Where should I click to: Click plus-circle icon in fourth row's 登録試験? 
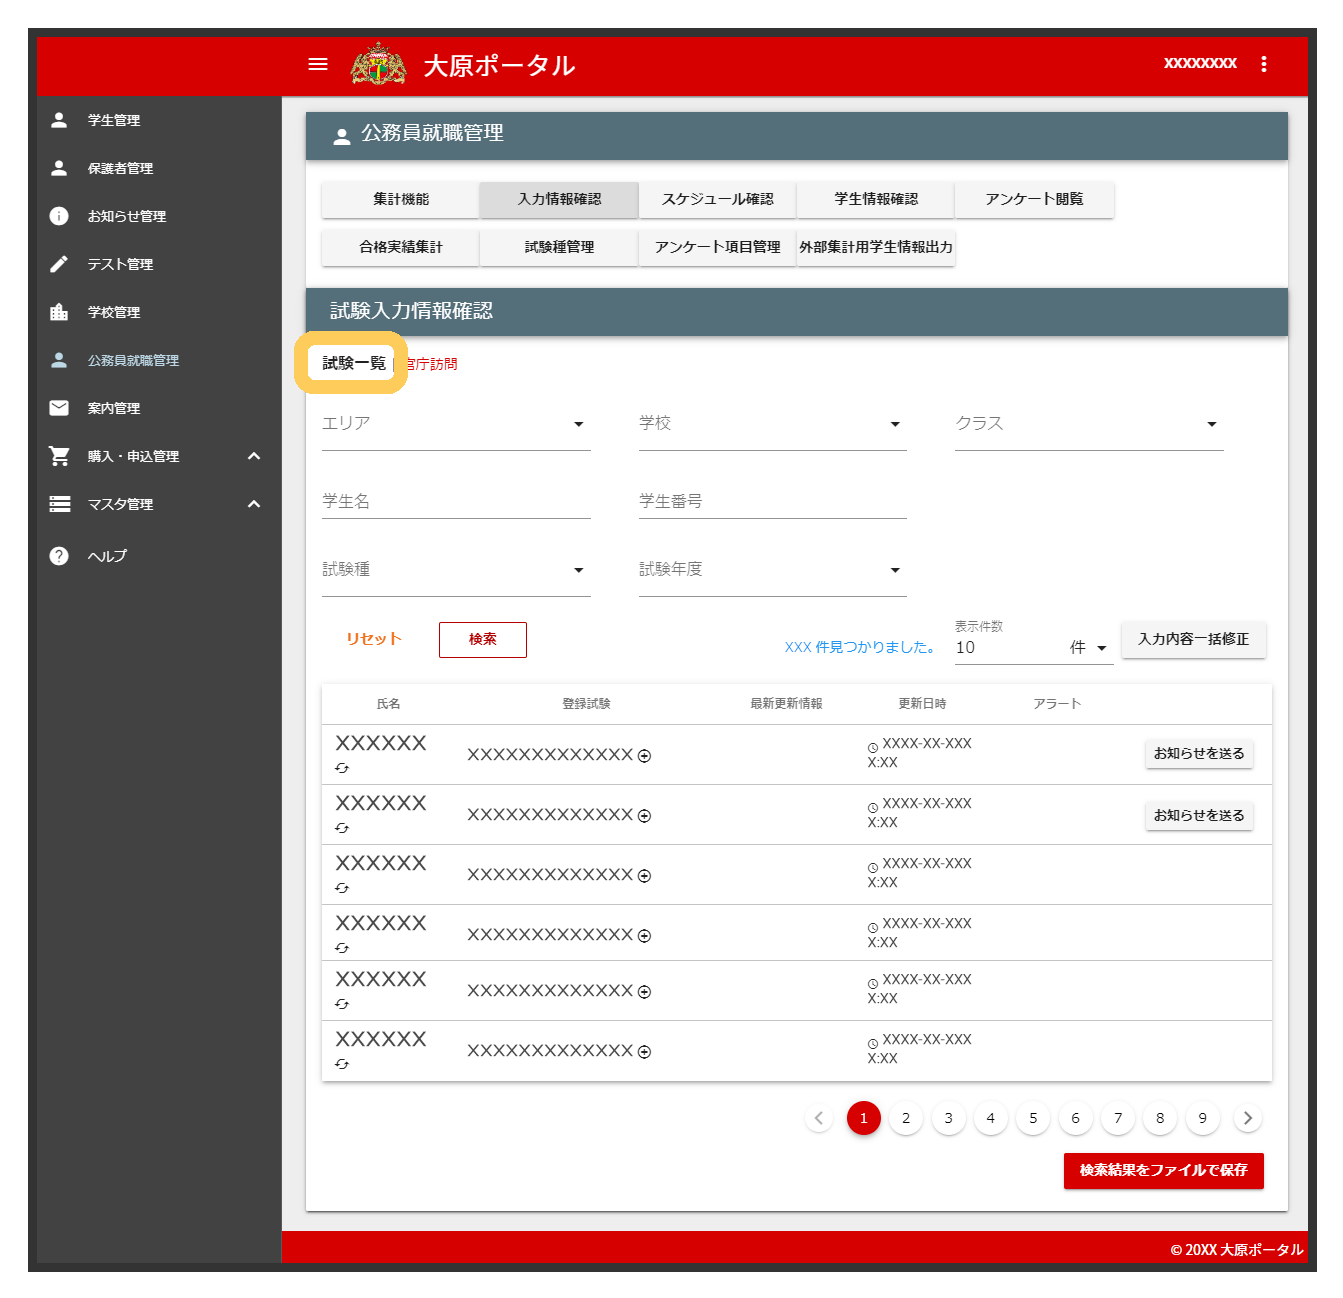[644, 936]
